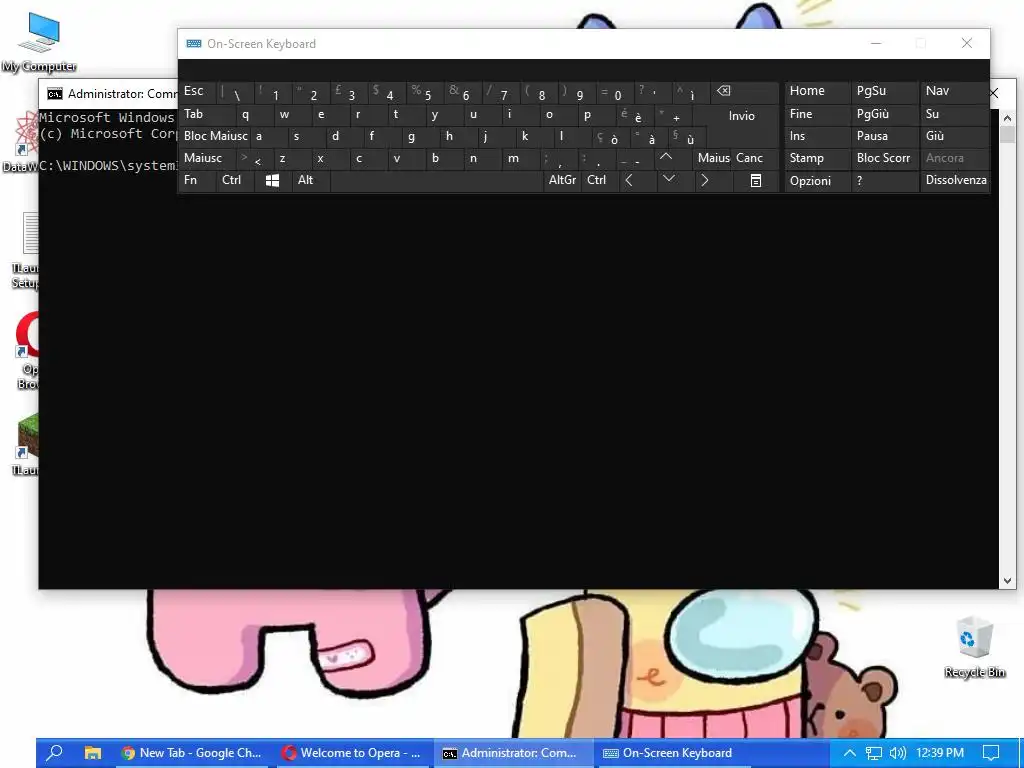The width and height of the screenshot is (1024, 768).
Task: Click Command Prompt scrollbar down arrow
Action: 1006,580
